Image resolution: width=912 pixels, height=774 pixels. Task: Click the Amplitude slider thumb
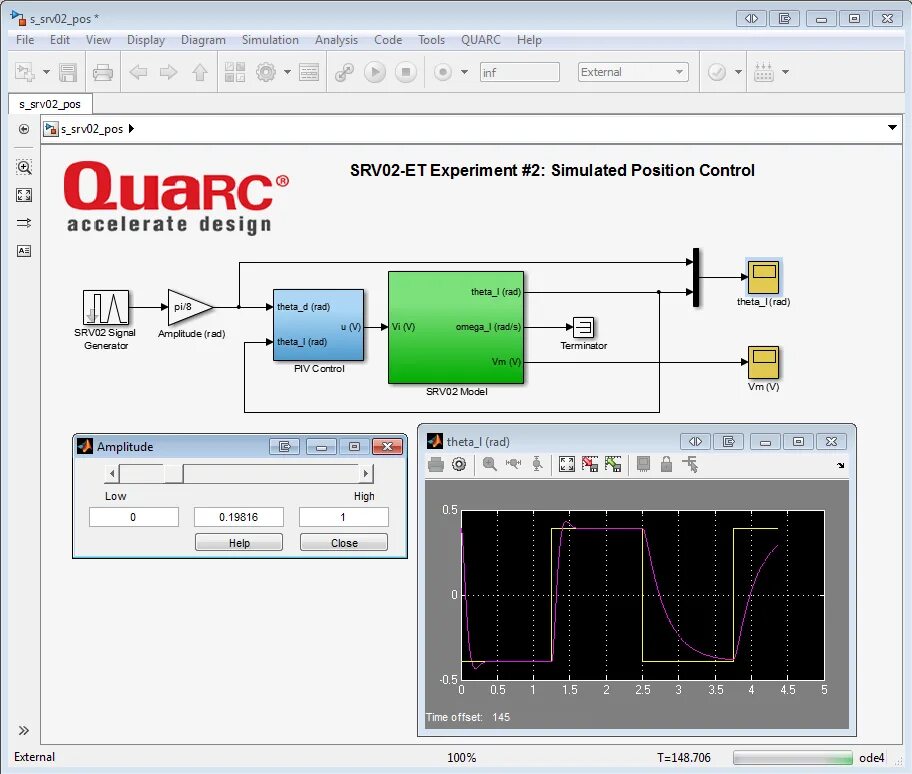(173, 474)
